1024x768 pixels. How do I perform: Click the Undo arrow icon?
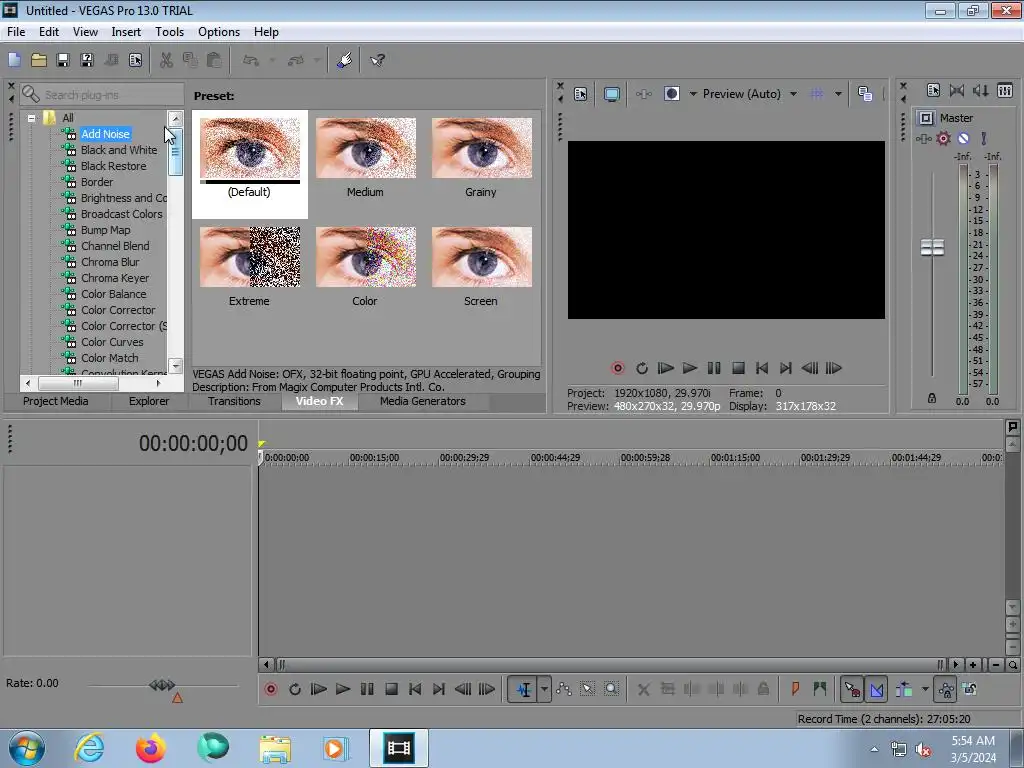(251, 60)
